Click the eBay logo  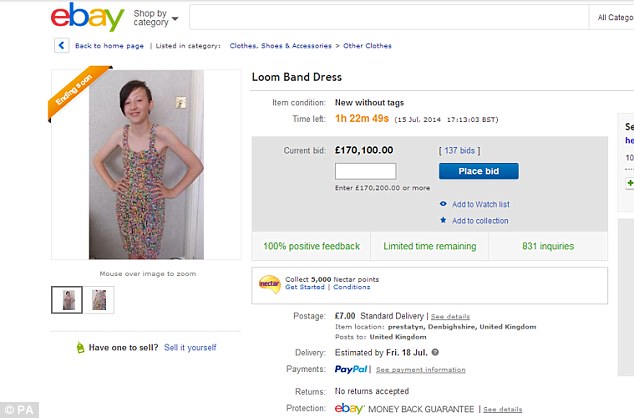tap(86, 17)
